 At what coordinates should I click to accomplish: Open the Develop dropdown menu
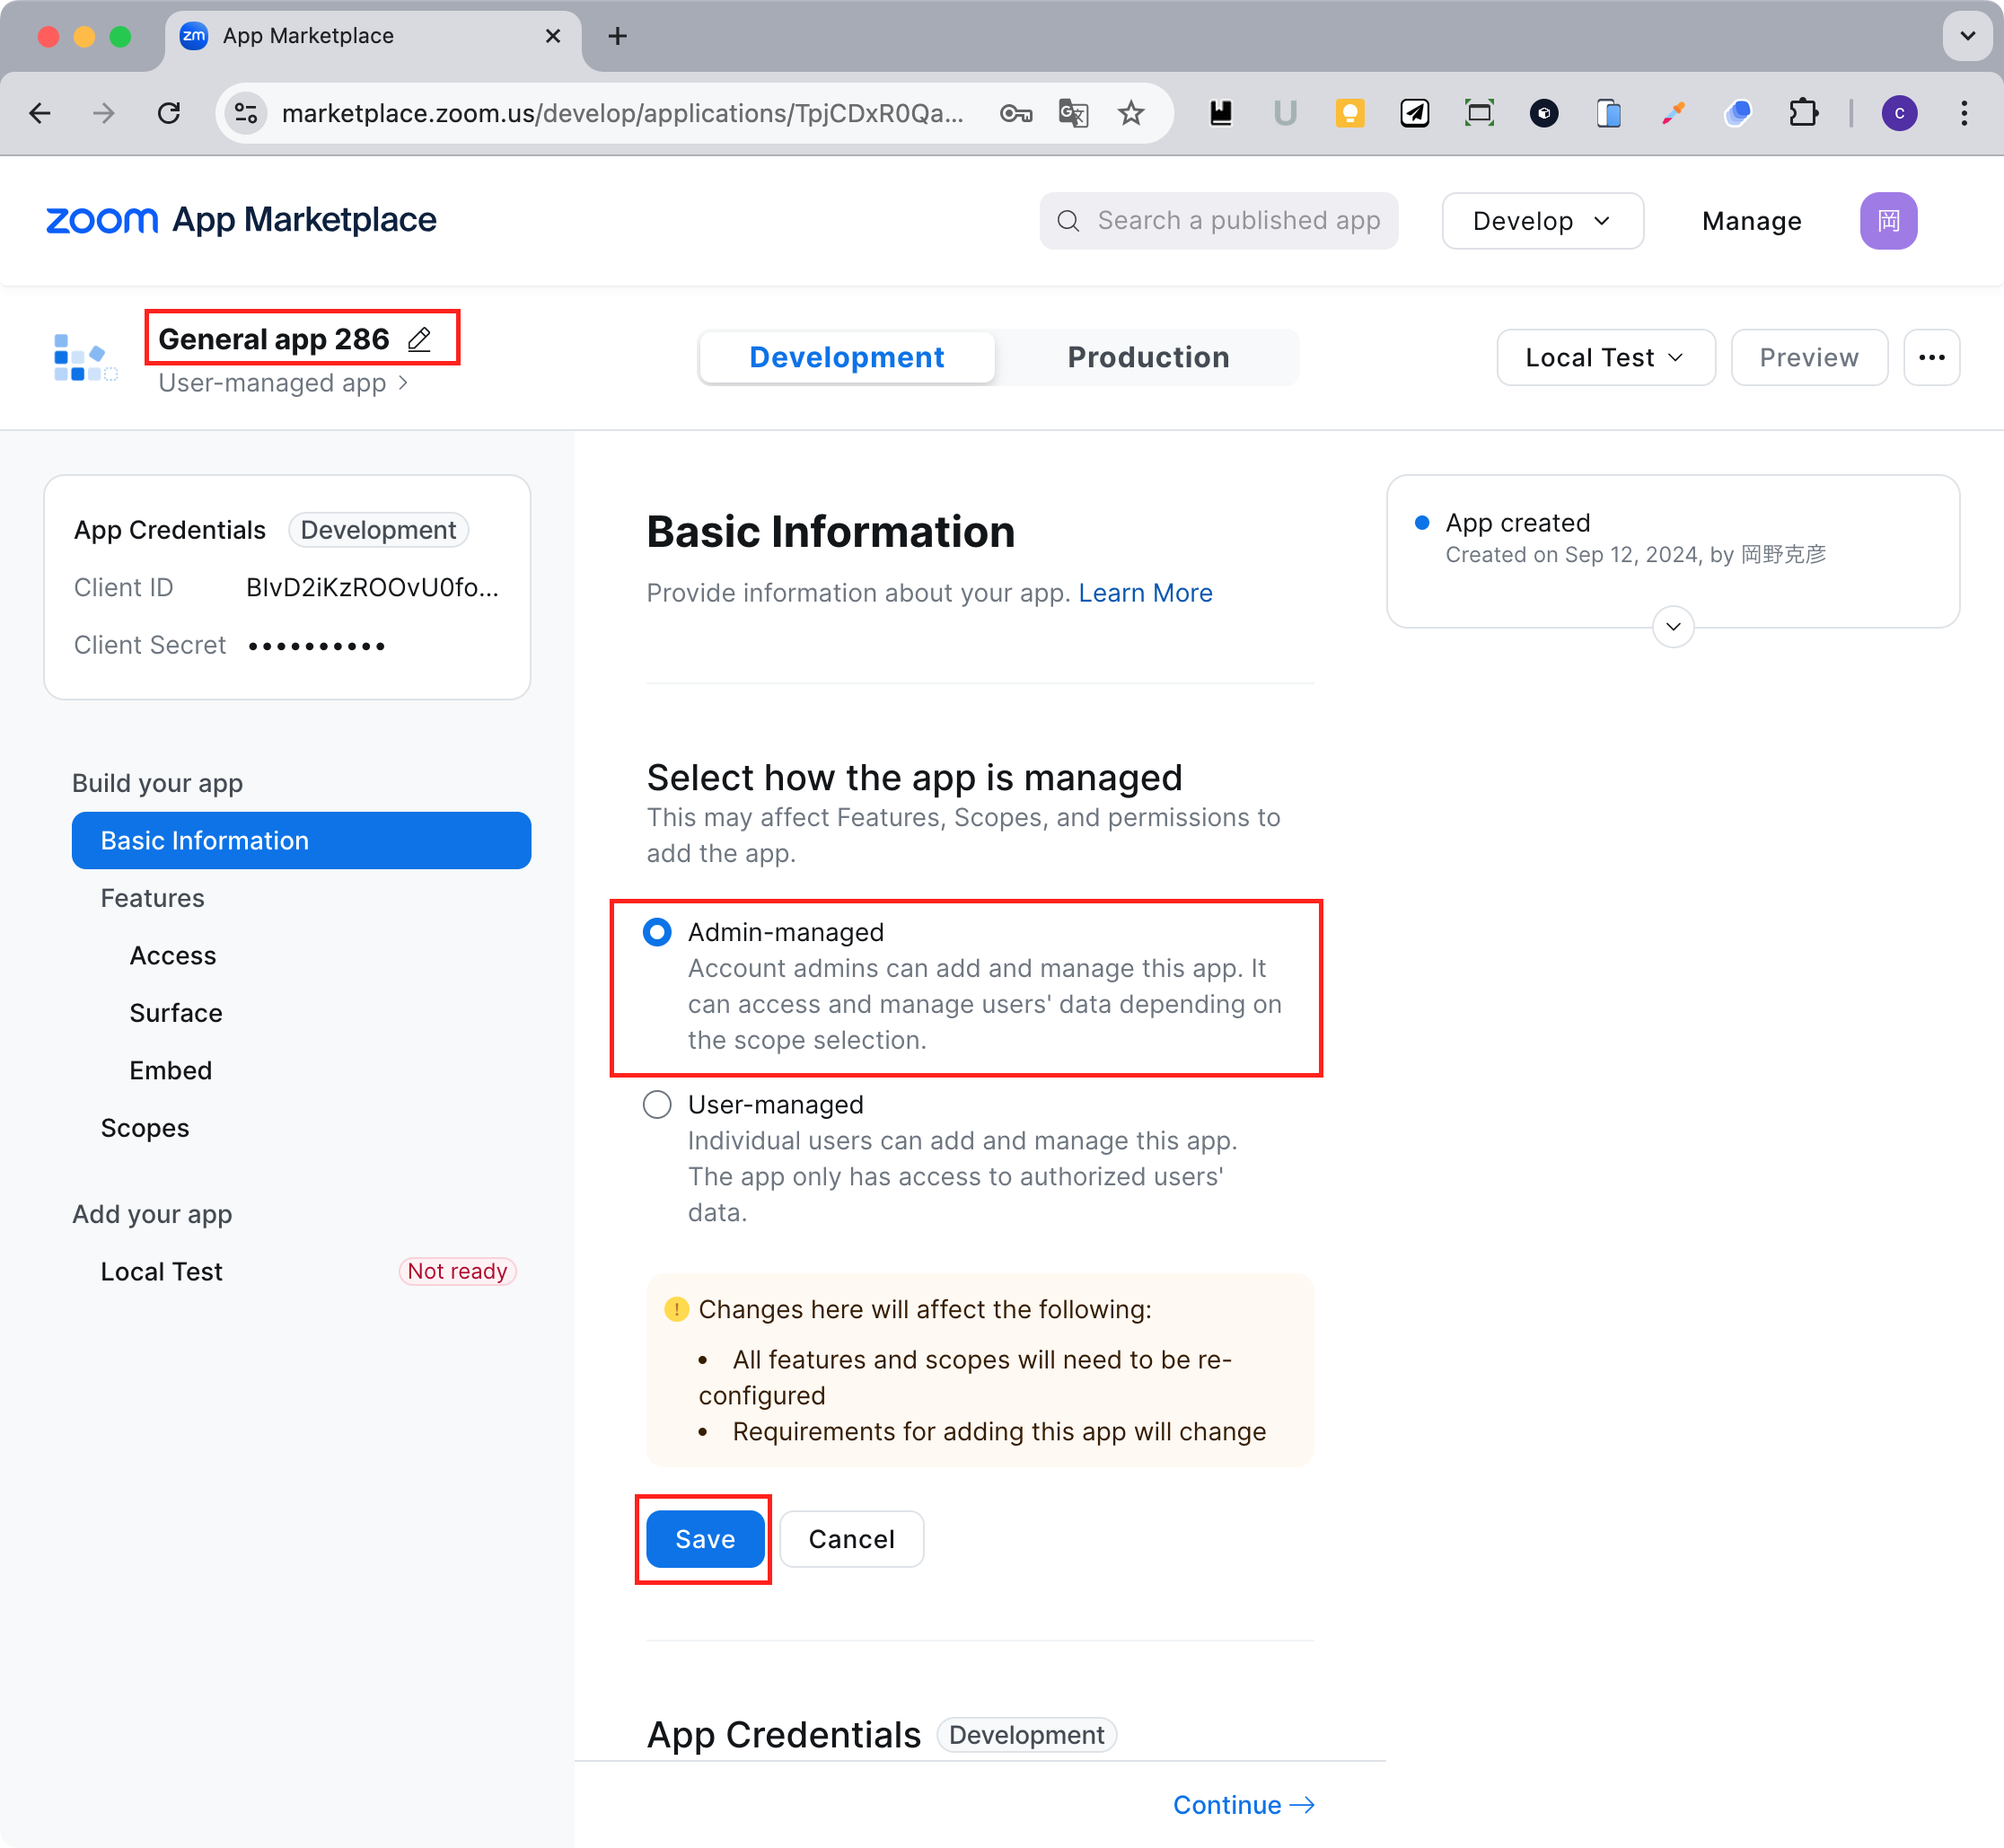(1541, 221)
